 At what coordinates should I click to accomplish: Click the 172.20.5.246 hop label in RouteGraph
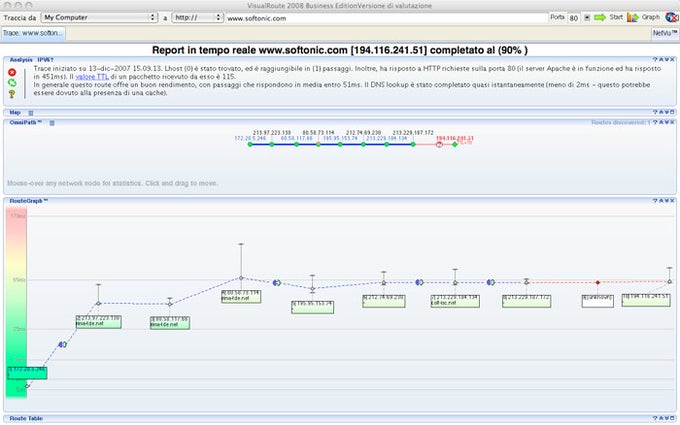27,373
